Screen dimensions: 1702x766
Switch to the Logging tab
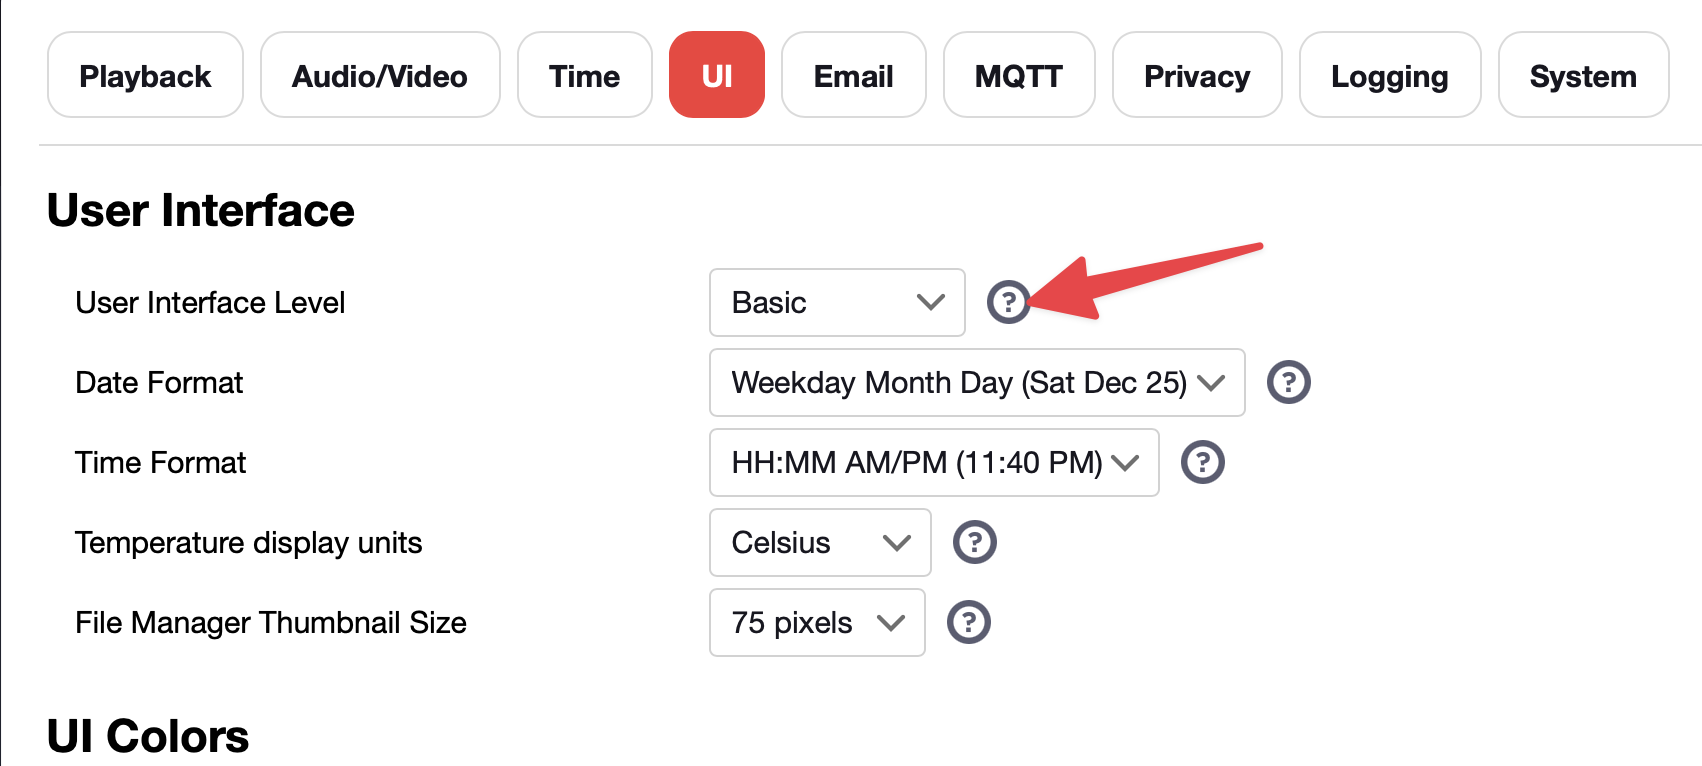(x=1390, y=75)
